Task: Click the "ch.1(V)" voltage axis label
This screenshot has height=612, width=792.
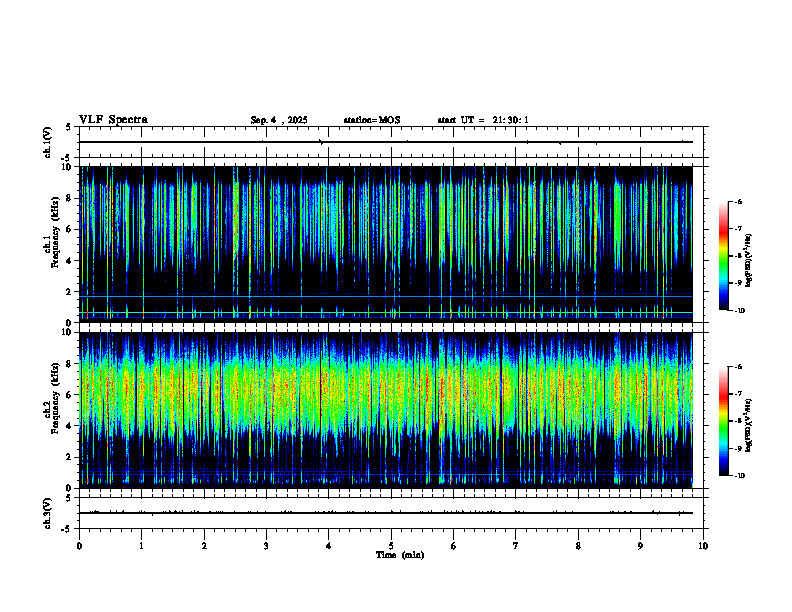Action: pyautogui.click(x=48, y=142)
